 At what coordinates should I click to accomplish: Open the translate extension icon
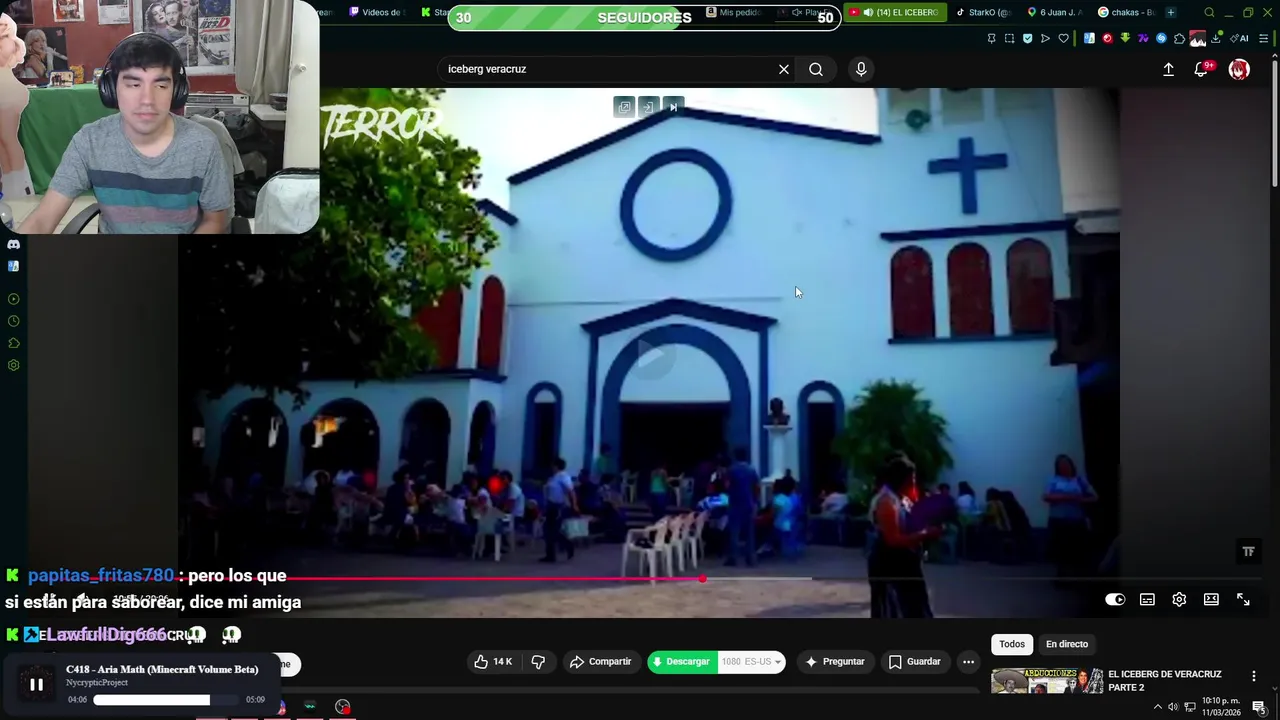tap(1089, 38)
